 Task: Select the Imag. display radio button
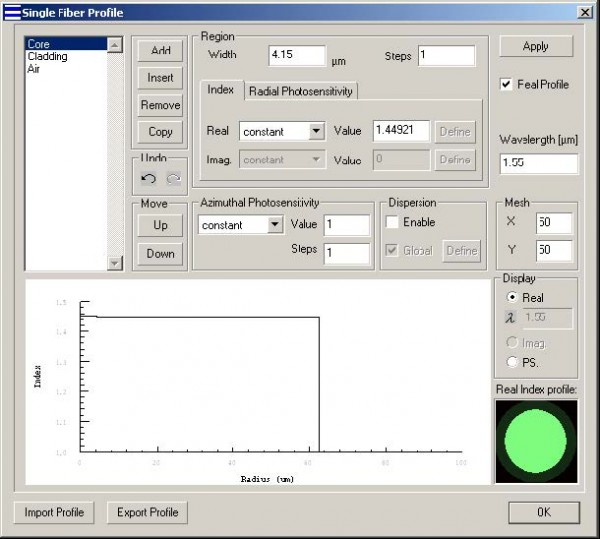coord(512,342)
